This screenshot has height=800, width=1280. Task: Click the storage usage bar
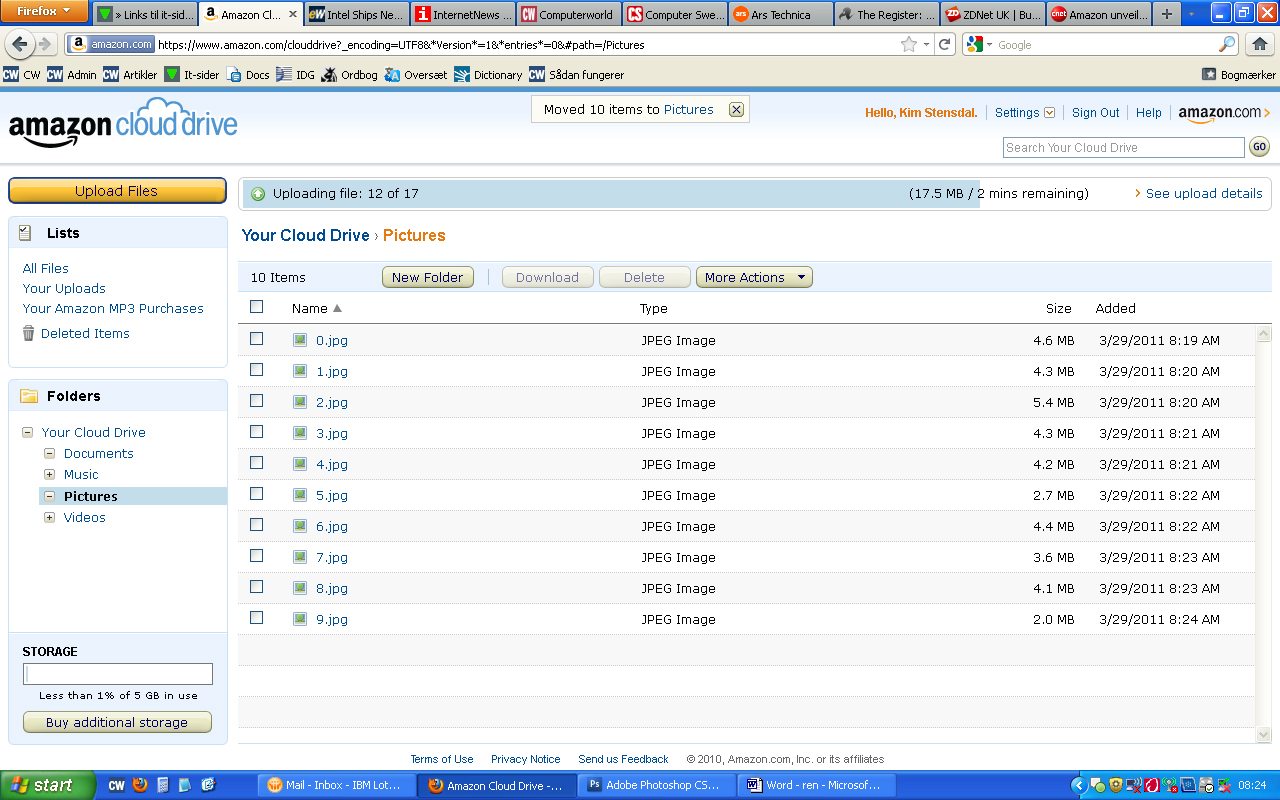pos(118,674)
